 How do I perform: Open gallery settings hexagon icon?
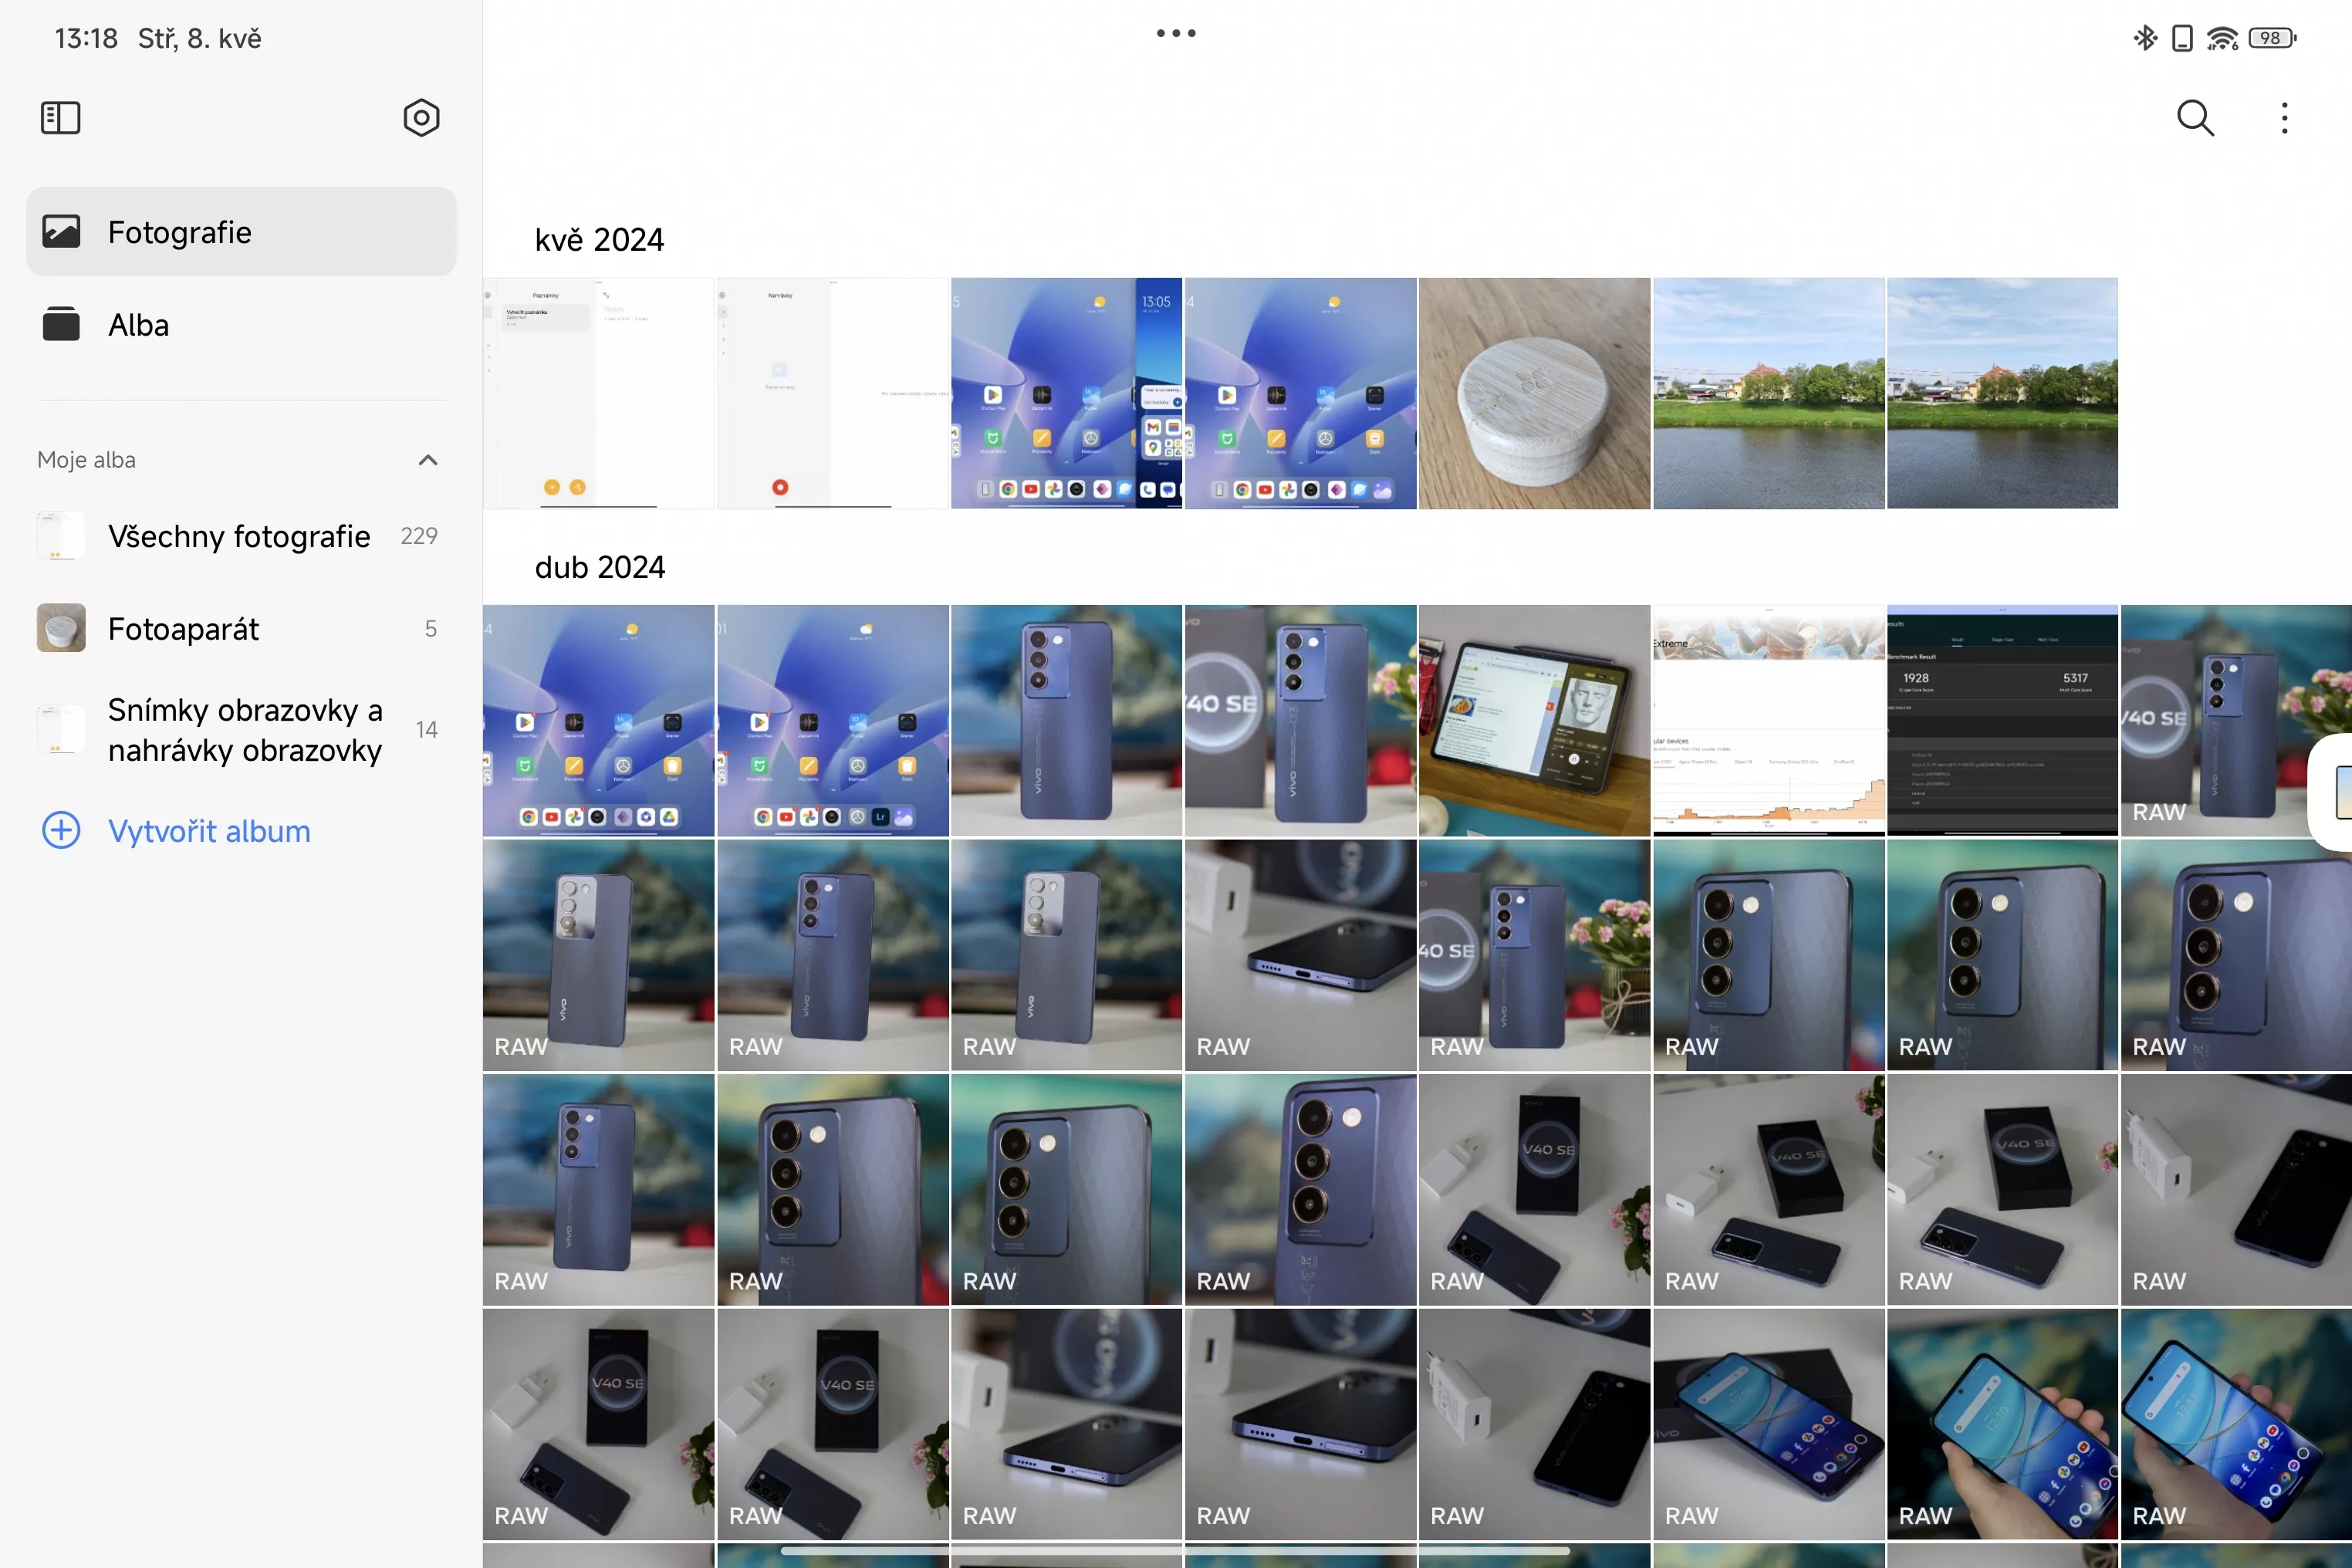[421, 118]
